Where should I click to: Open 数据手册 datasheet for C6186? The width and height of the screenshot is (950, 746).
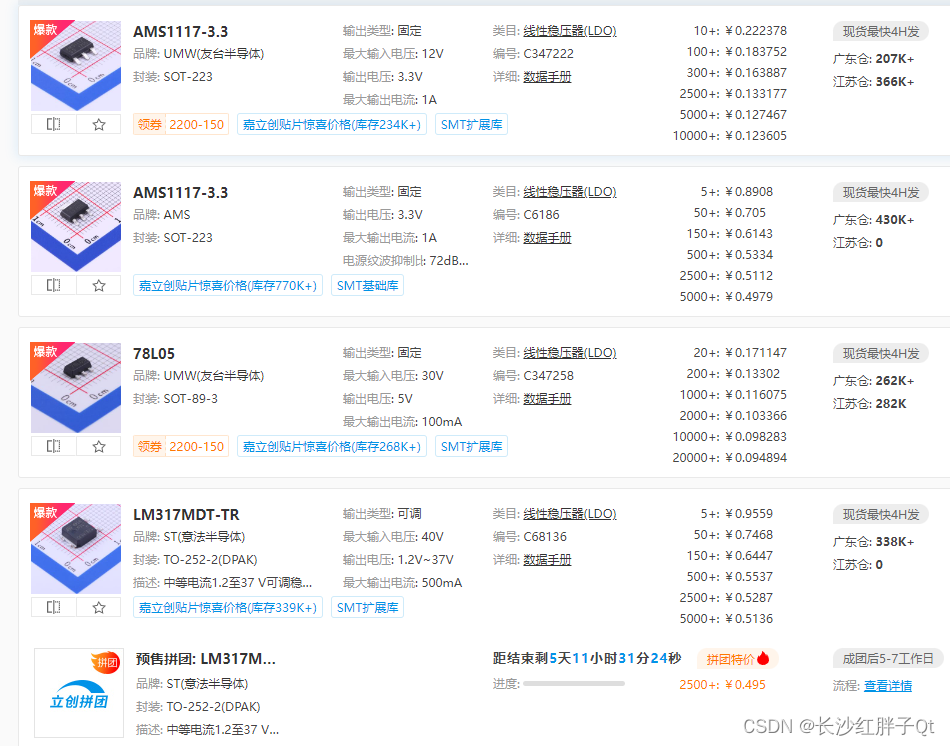click(547, 238)
